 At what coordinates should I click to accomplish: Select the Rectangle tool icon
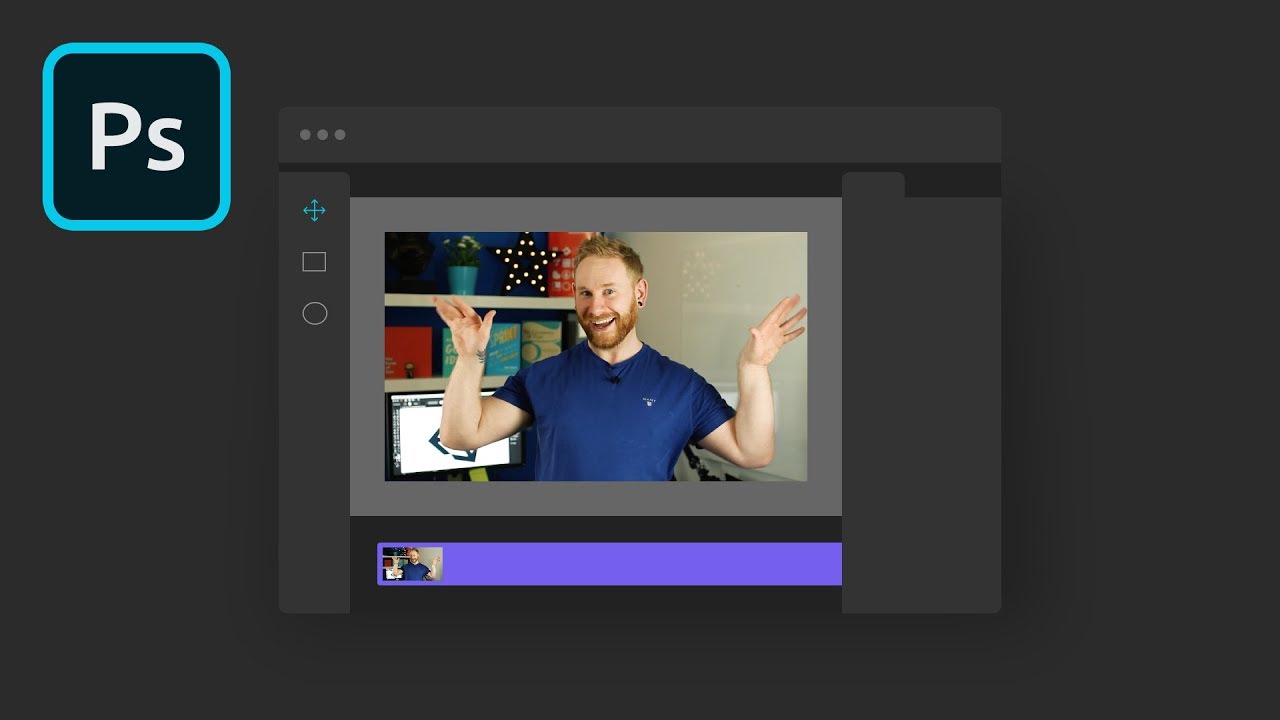point(314,262)
